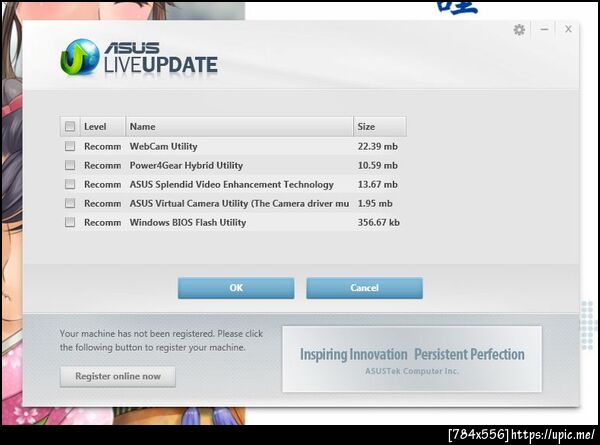This screenshot has width=600, height=445.
Task: Open the settings gear icon
Action: tap(519, 29)
